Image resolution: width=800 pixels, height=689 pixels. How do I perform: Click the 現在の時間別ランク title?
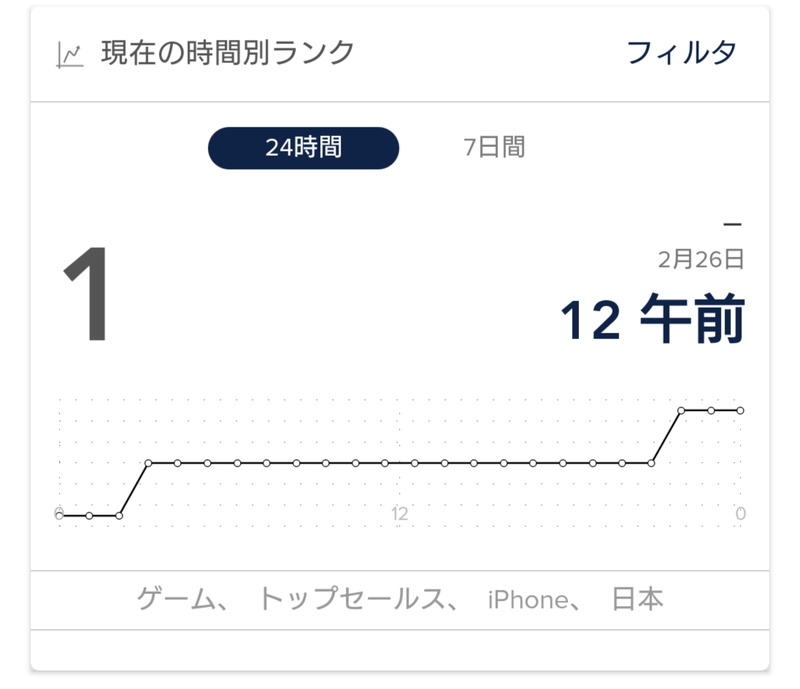[227, 53]
